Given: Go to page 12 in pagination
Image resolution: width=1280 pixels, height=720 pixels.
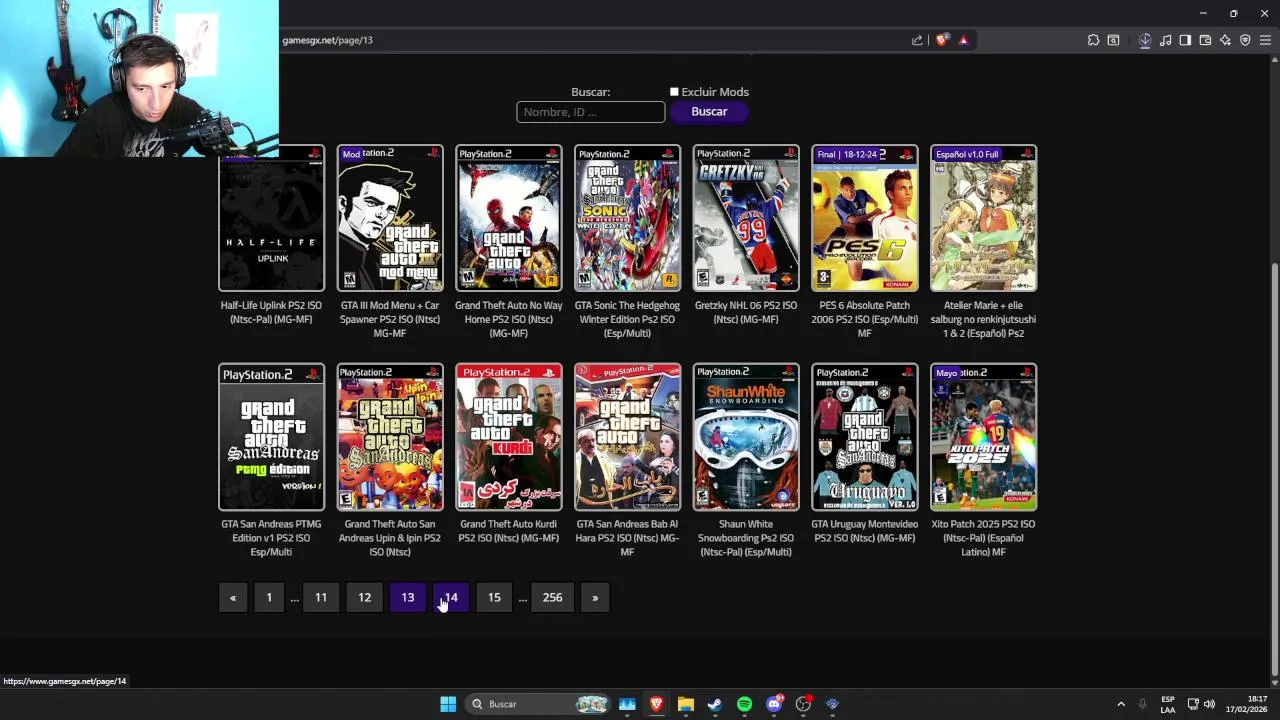Looking at the screenshot, I should [x=364, y=597].
